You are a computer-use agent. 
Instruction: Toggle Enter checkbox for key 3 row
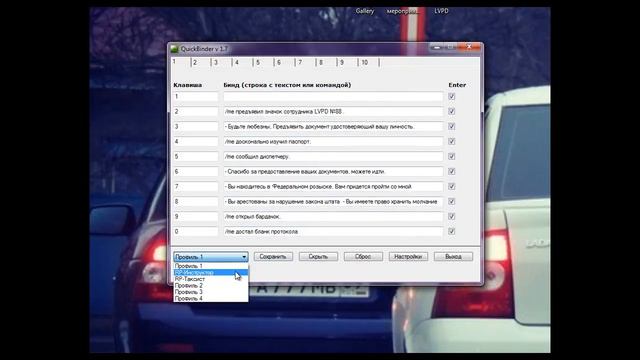[x=451, y=127]
